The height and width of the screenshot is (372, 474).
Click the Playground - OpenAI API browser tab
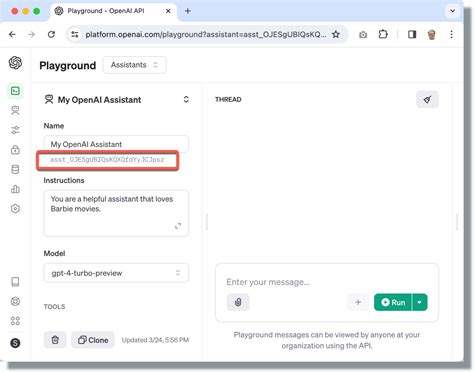coord(114,11)
